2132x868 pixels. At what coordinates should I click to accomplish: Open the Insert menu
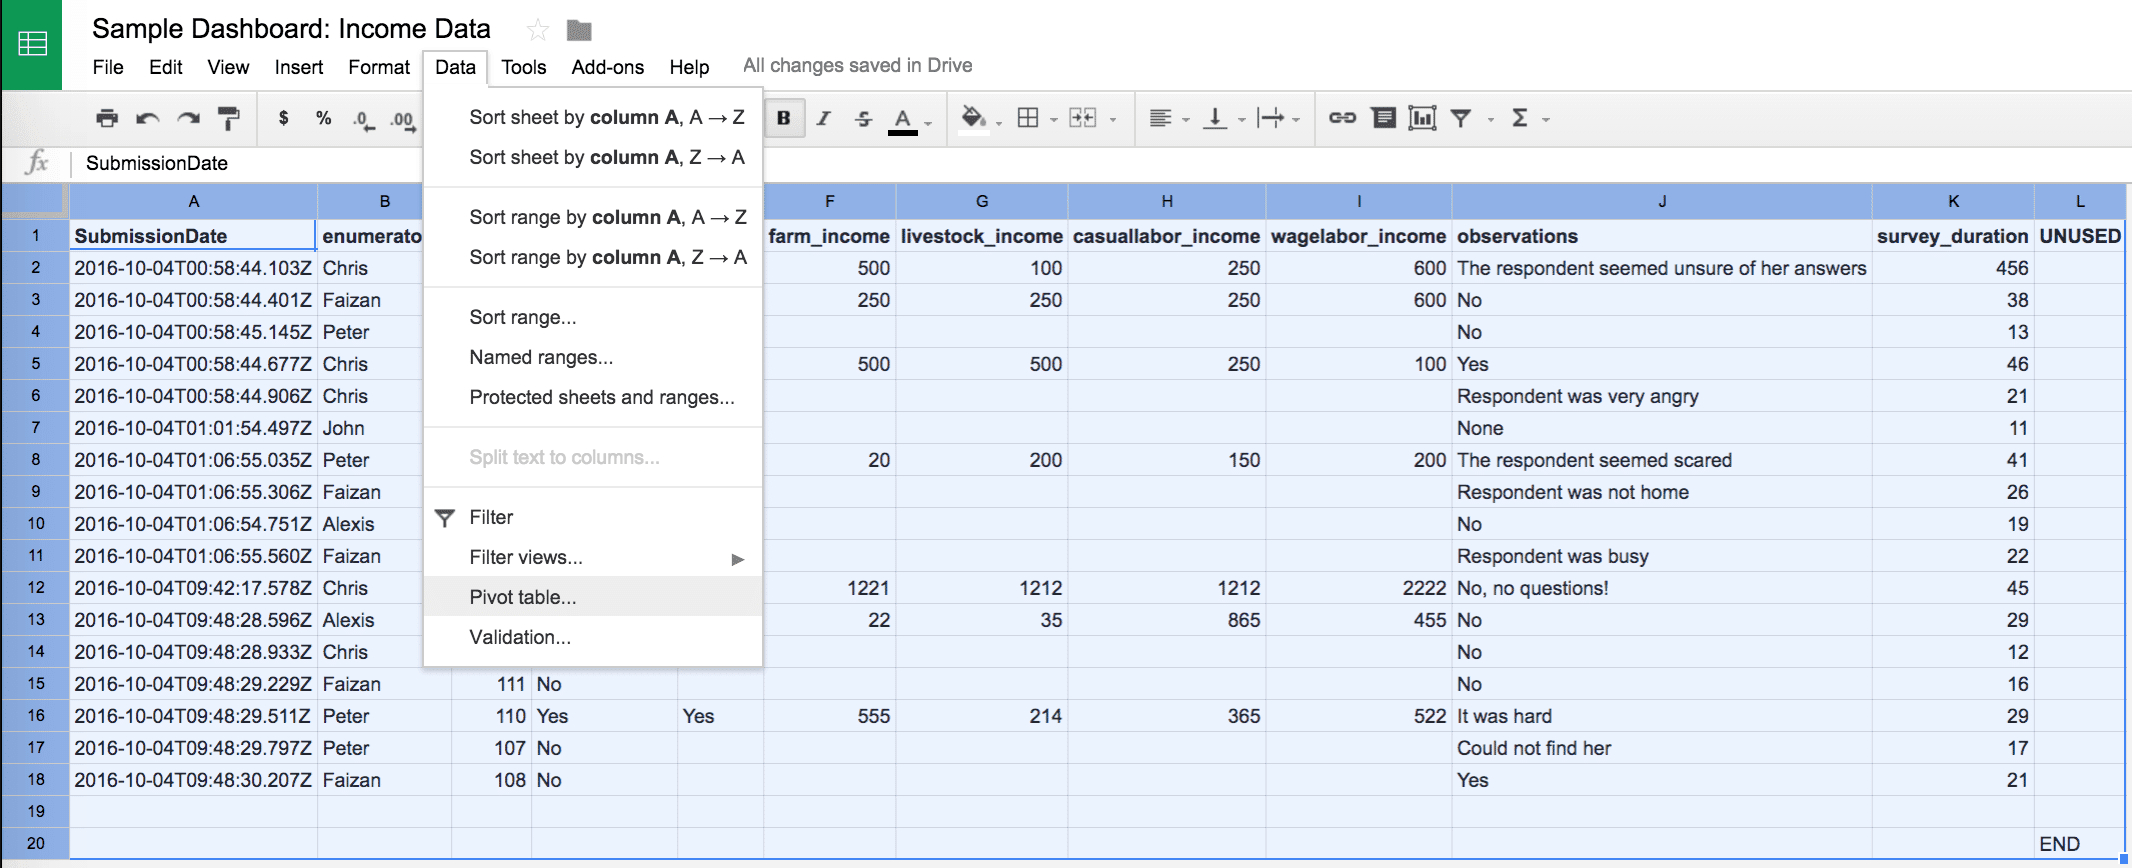tap(299, 67)
